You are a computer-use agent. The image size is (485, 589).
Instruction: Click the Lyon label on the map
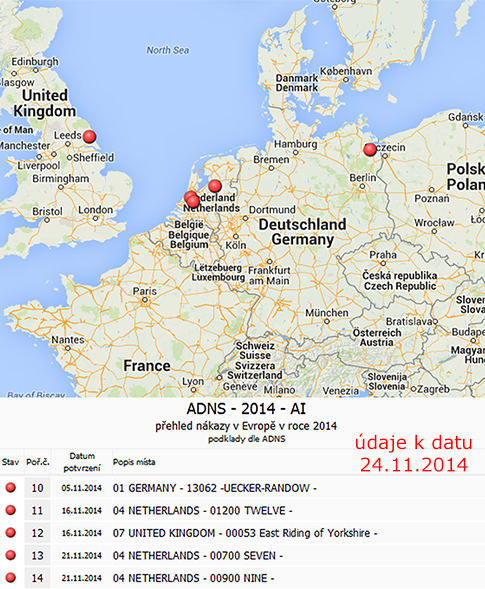pos(193,382)
